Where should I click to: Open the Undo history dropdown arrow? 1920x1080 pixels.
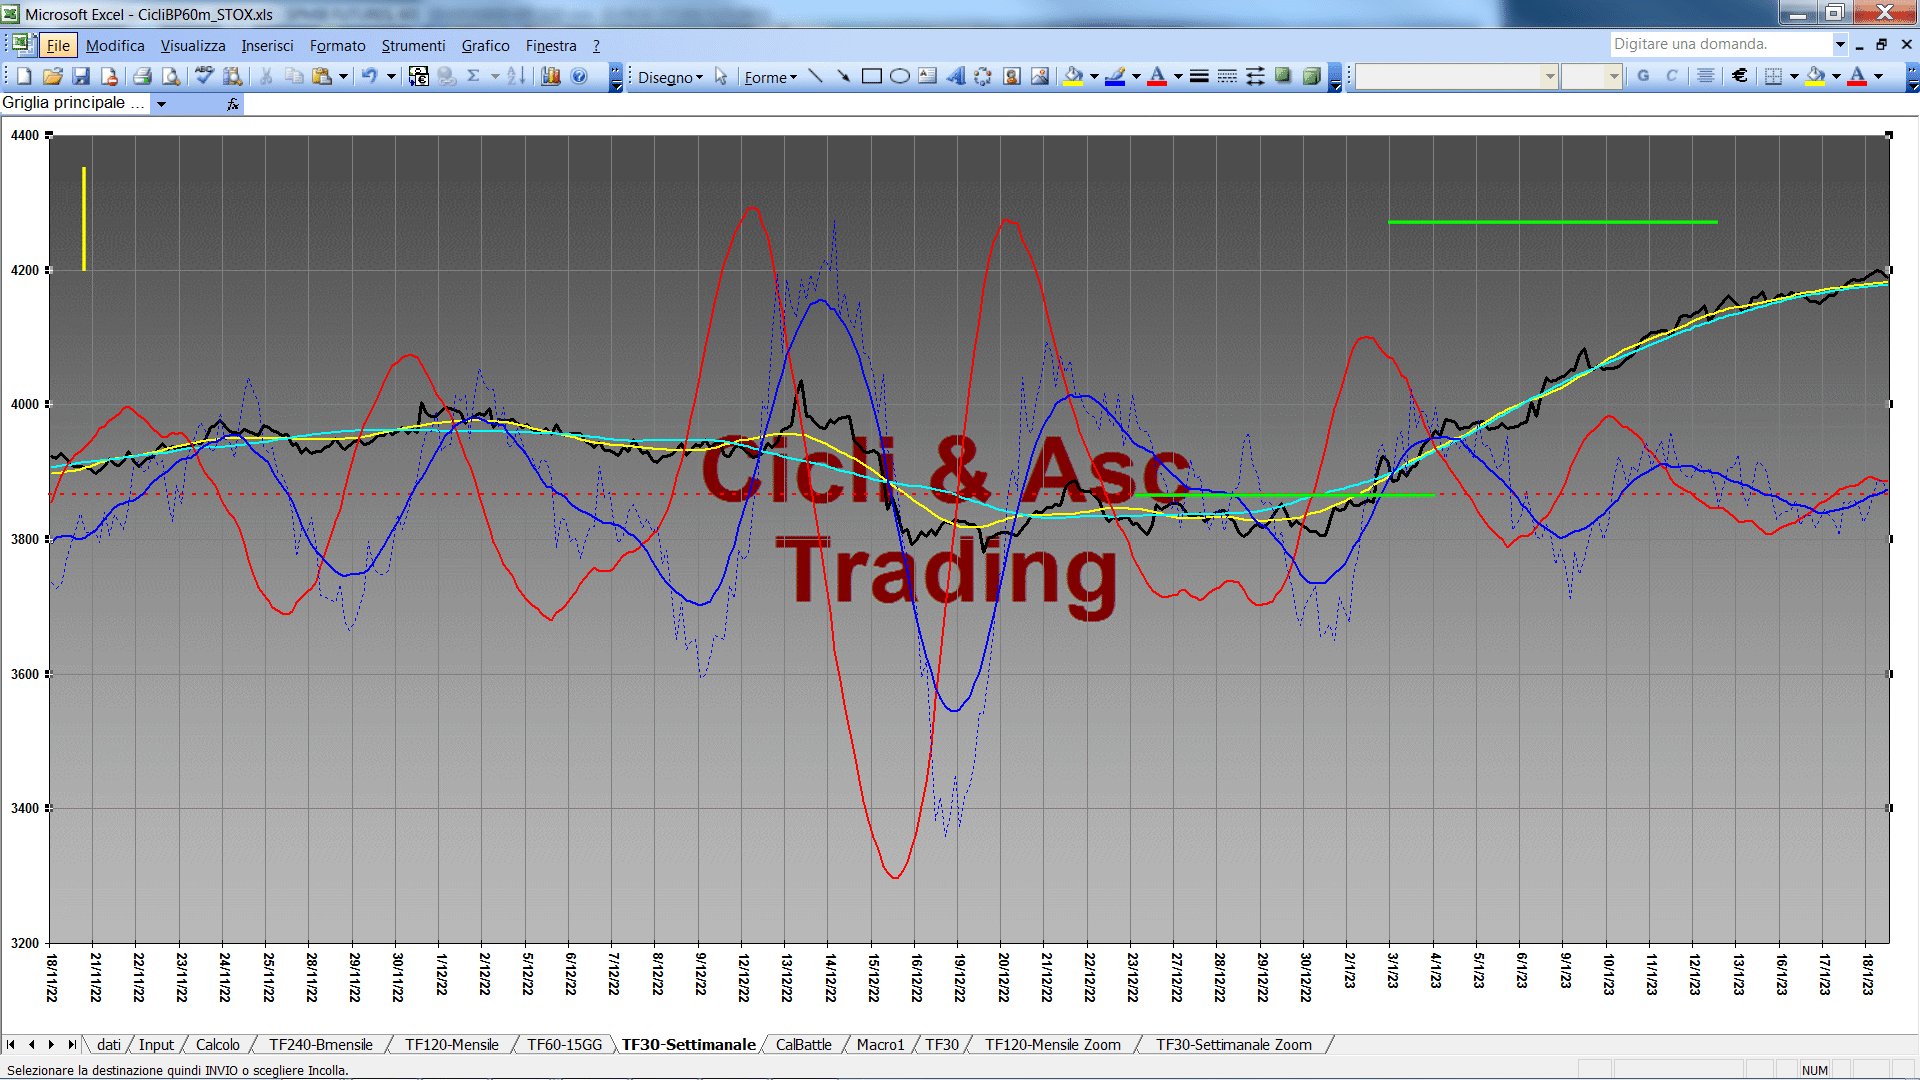[x=391, y=77]
